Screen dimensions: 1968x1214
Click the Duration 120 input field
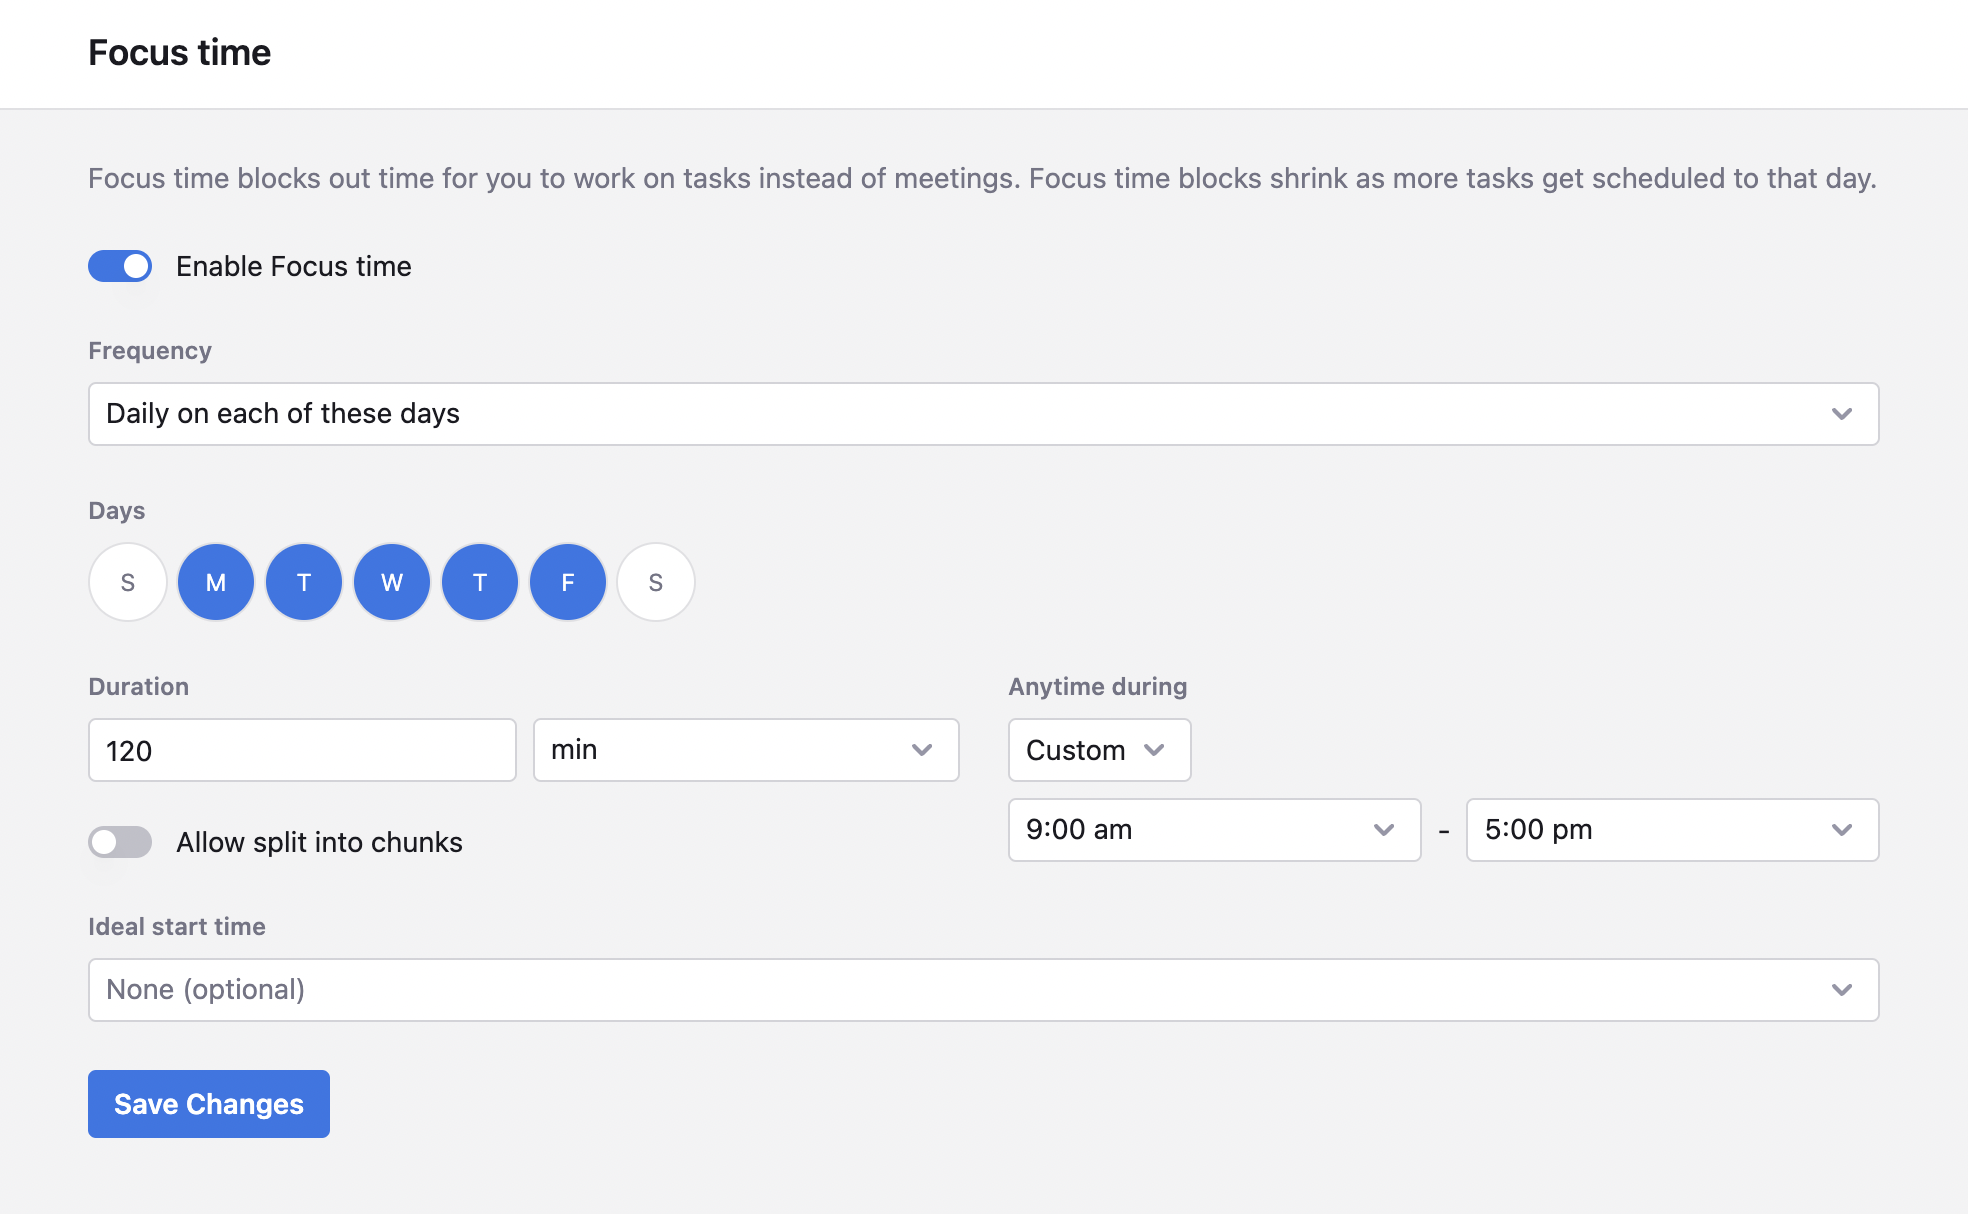(302, 750)
